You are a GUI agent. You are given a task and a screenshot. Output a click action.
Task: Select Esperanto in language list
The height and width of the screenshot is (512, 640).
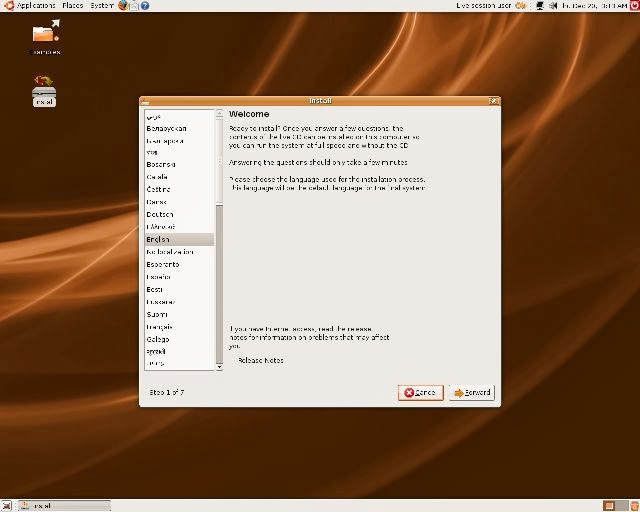pos(179,264)
